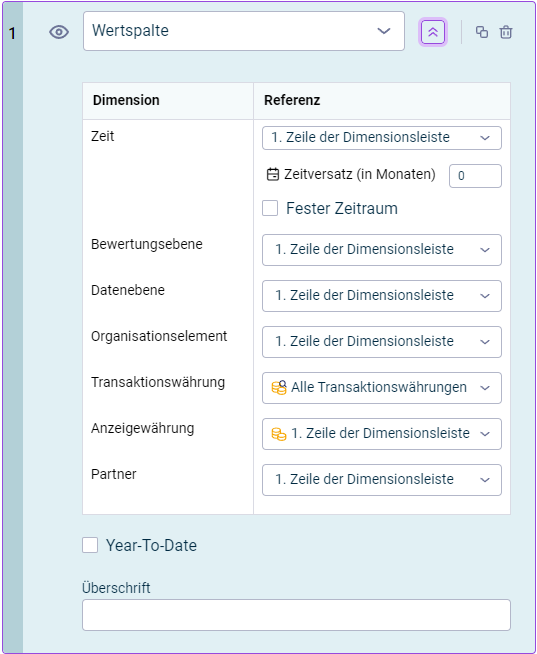
Task: Click the calendar icon beside Zeitversatz
Action: (x=272, y=174)
